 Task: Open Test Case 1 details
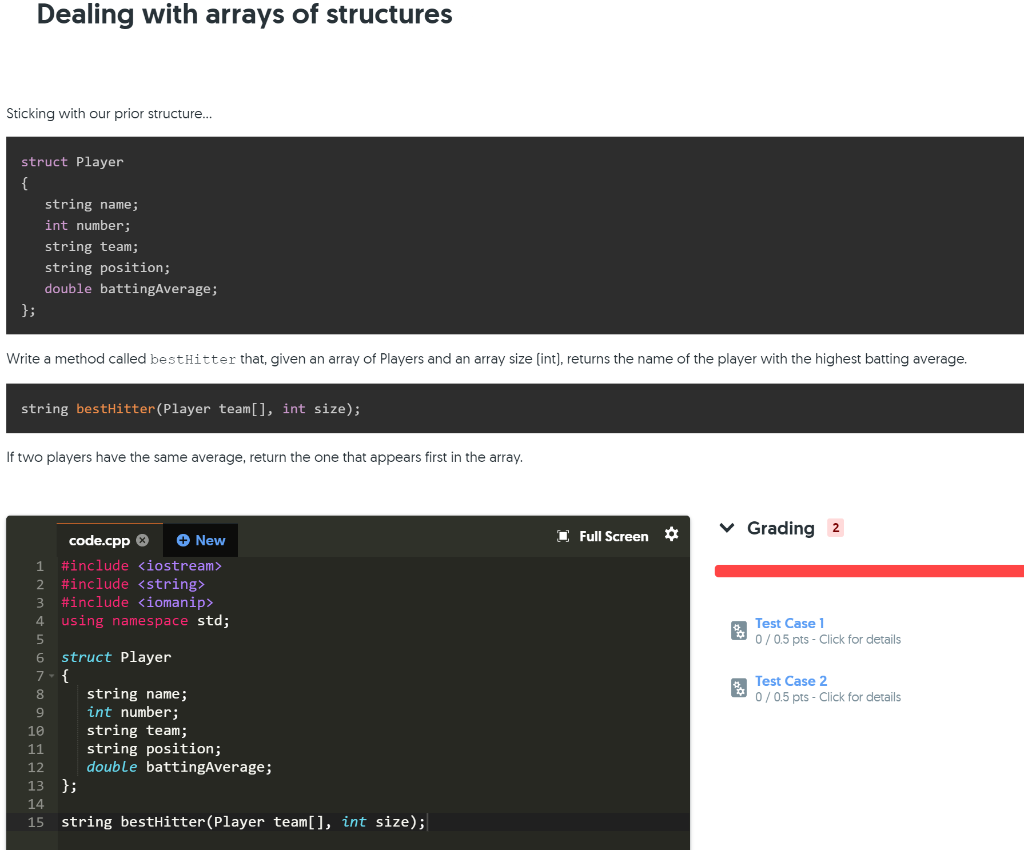pos(790,623)
